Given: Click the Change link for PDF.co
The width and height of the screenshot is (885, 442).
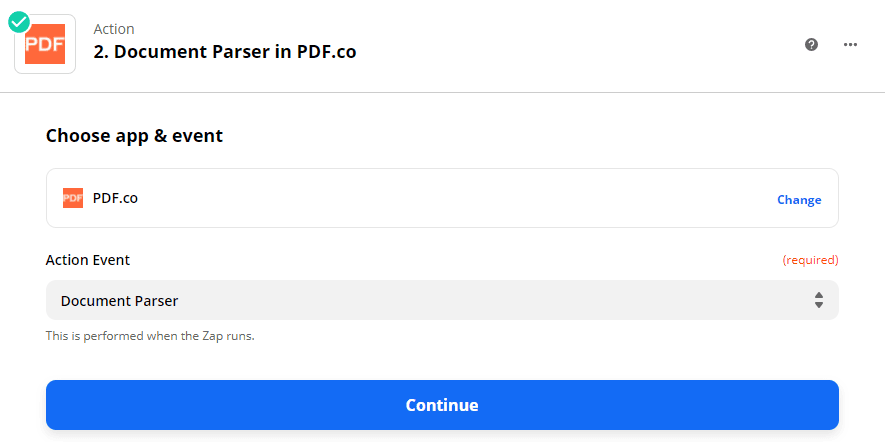Looking at the screenshot, I should (799, 200).
